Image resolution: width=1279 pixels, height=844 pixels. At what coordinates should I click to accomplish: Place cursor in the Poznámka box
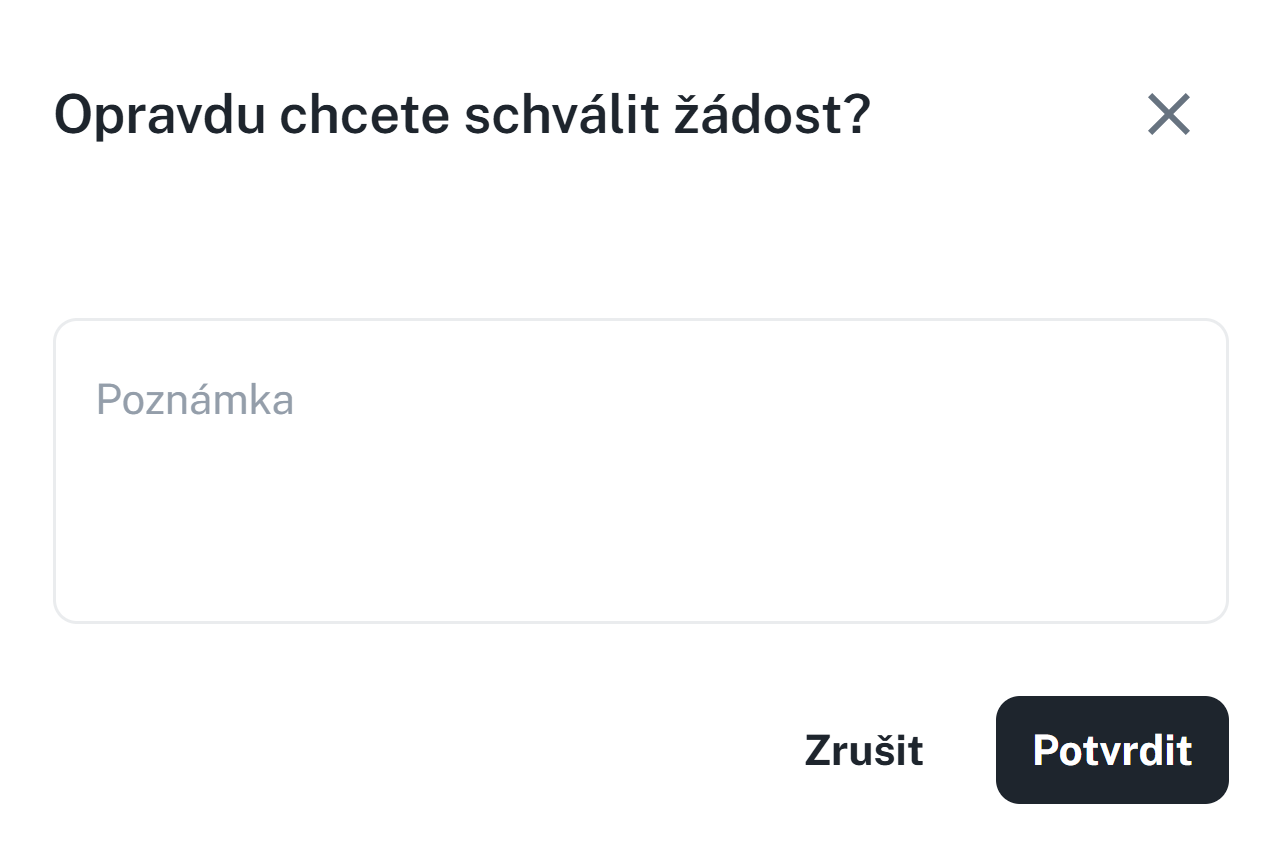point(640,471)
